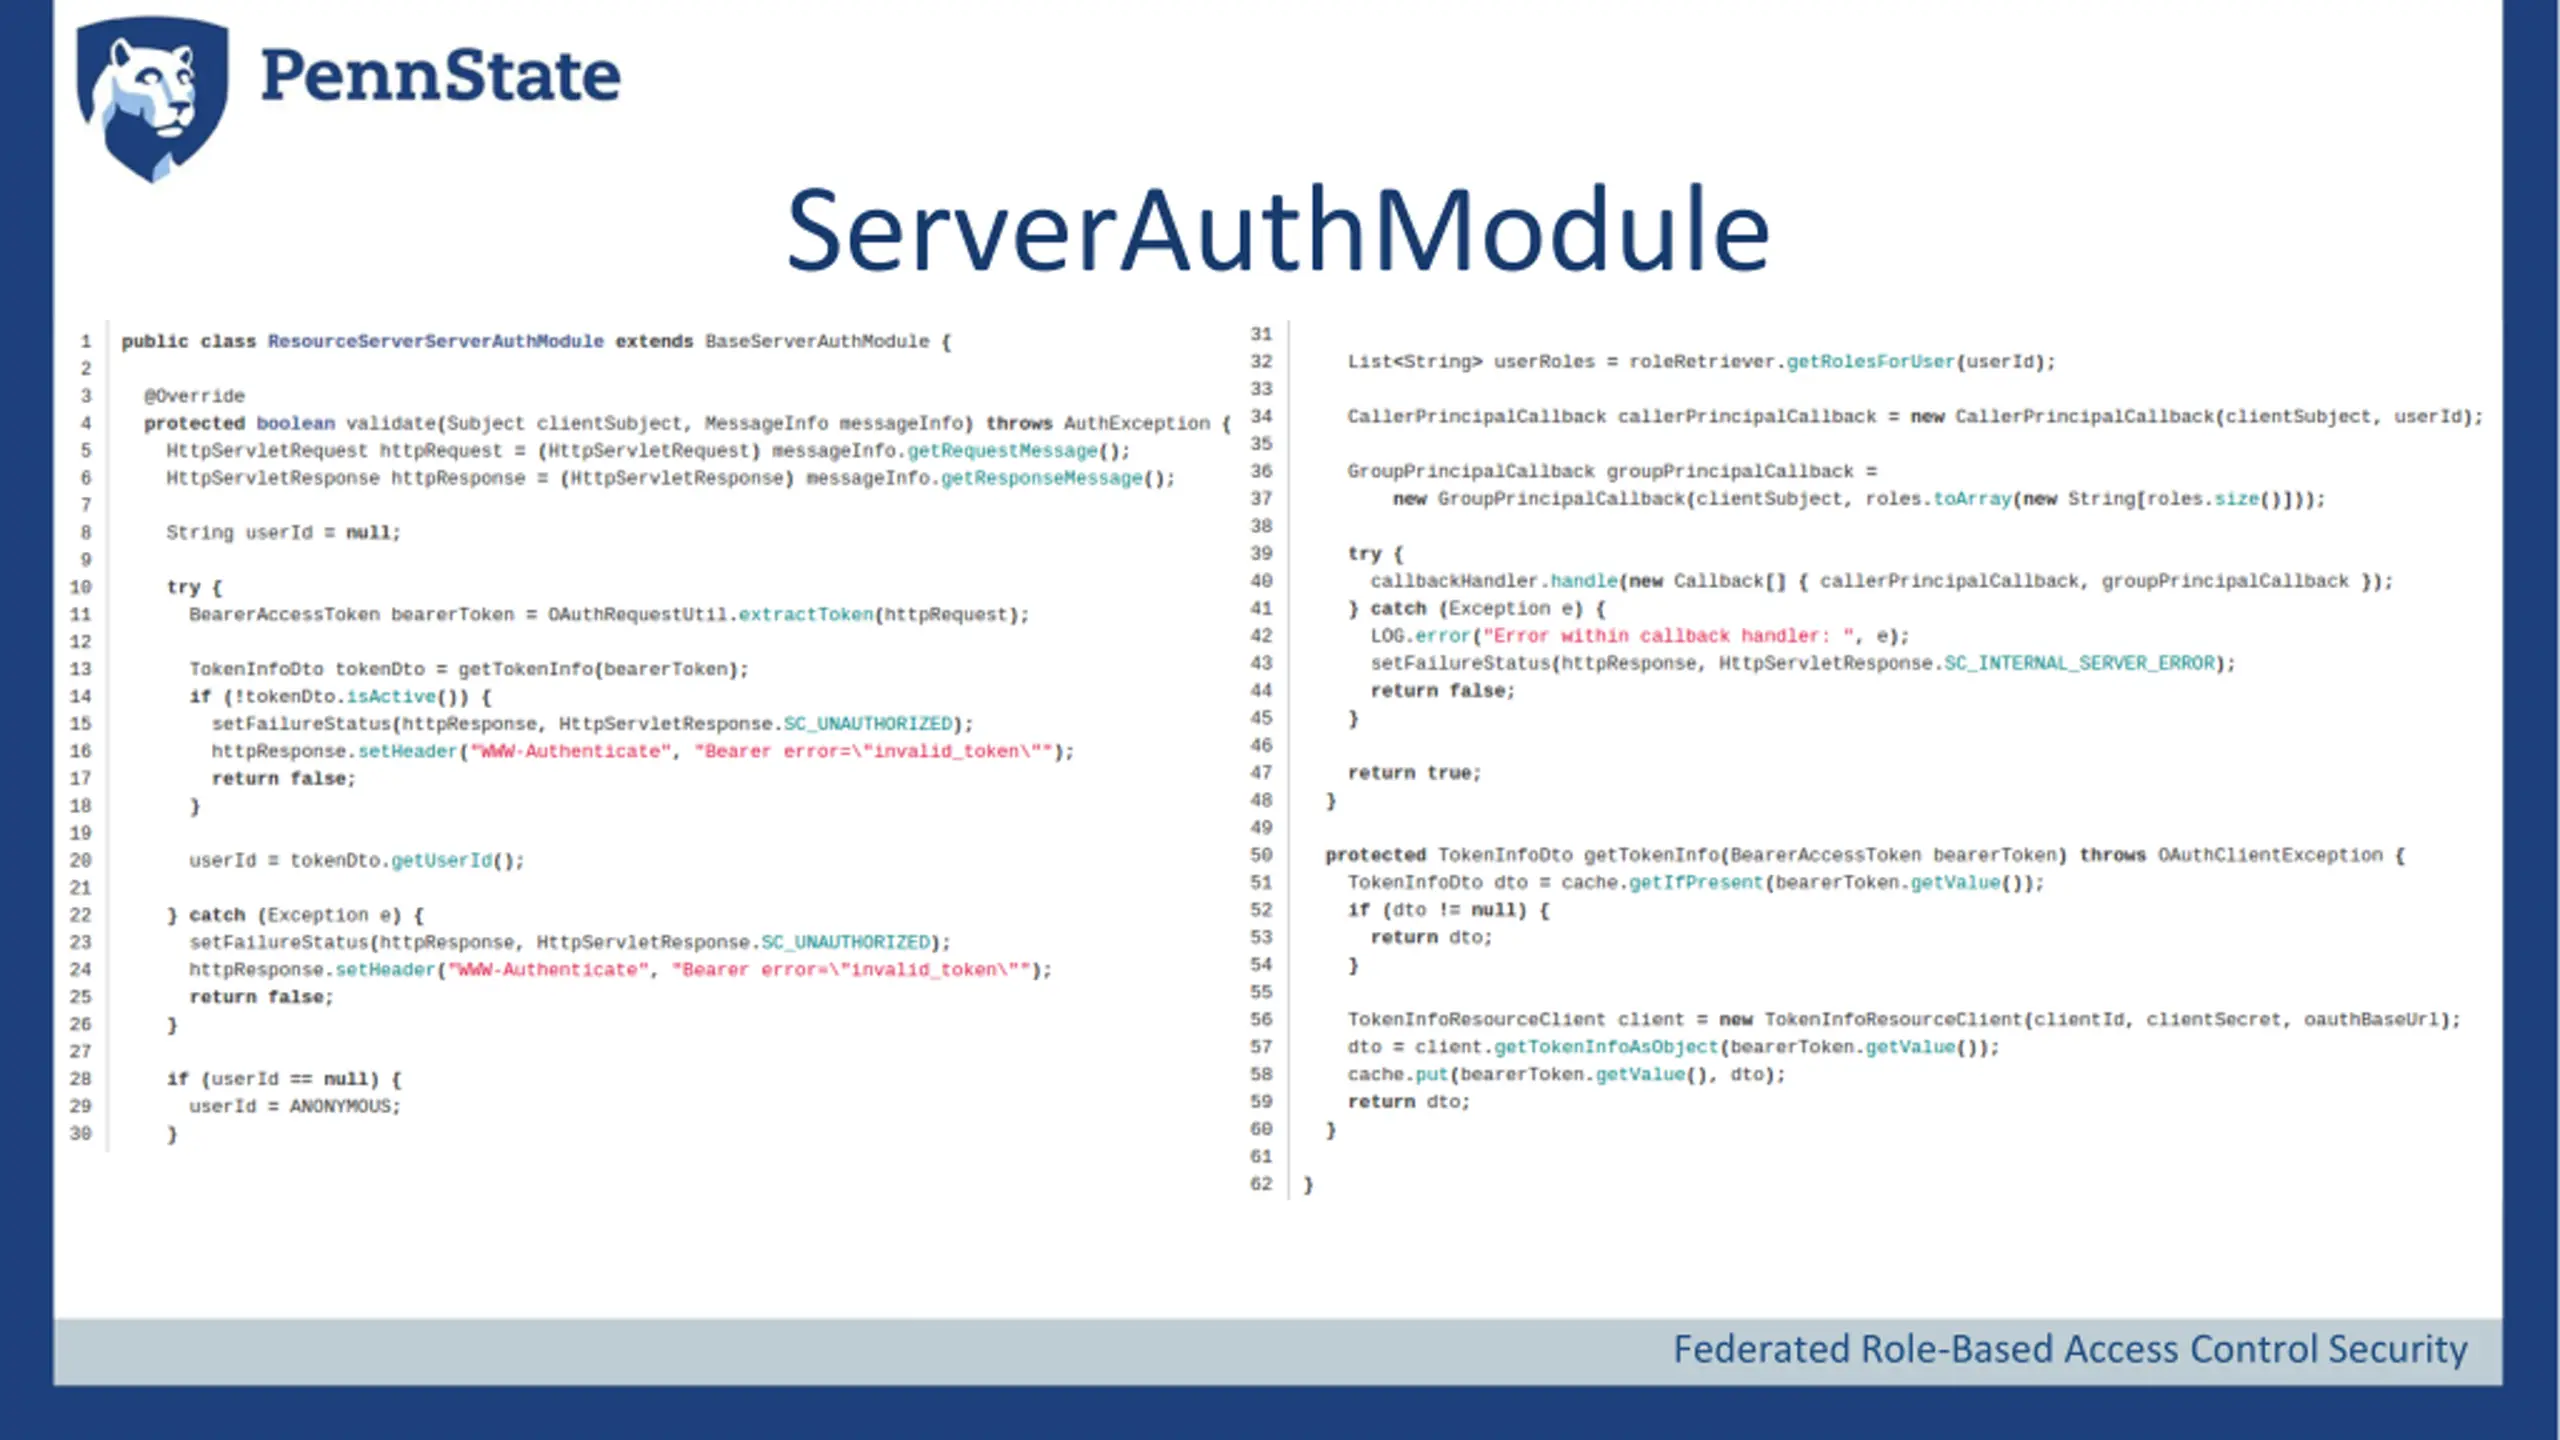Click return dto on line 59
Image resolution: width=2560 pixels, height=1440 pixels.
pyautogui.click(x=1408, y=1102)
